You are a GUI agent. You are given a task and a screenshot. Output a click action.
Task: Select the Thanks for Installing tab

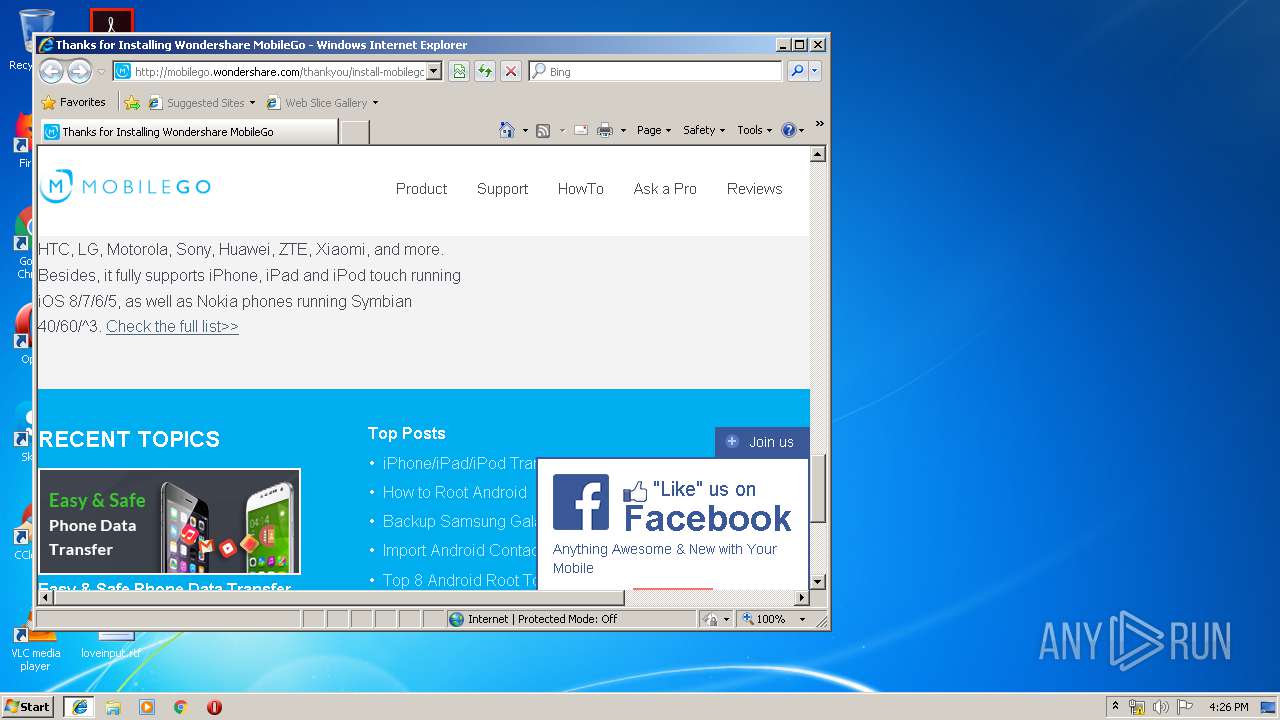click(189, 132)
